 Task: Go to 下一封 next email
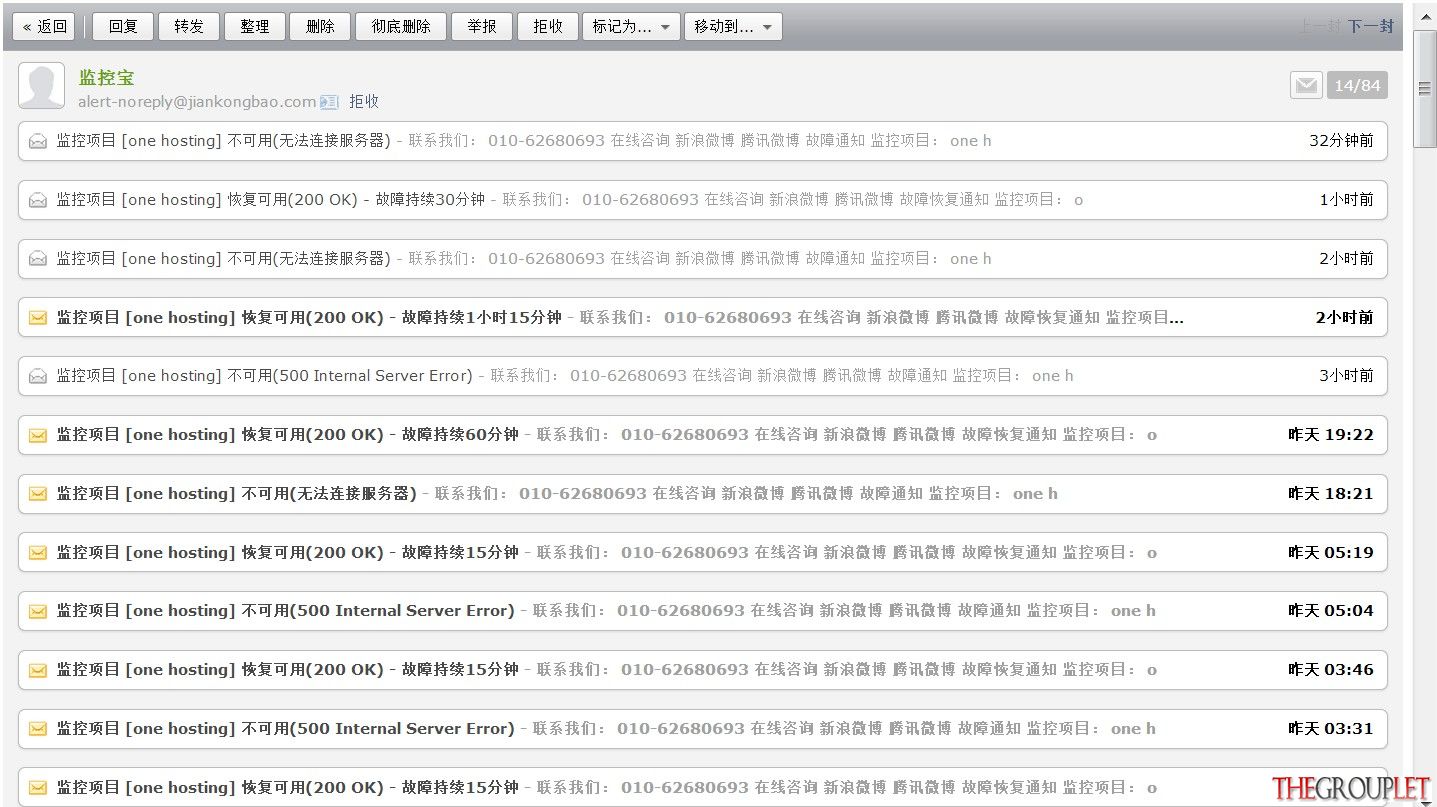pyautogui.click(x=1370, y=27)
